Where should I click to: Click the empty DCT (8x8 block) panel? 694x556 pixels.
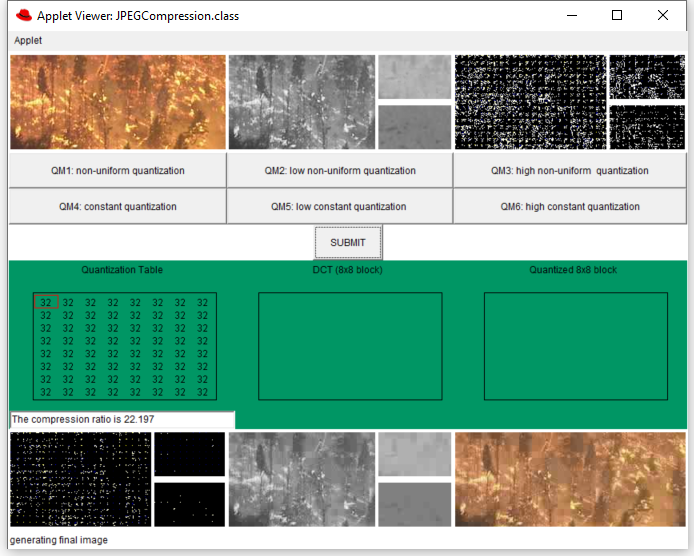pyautogui.click(x=350, y=346)
